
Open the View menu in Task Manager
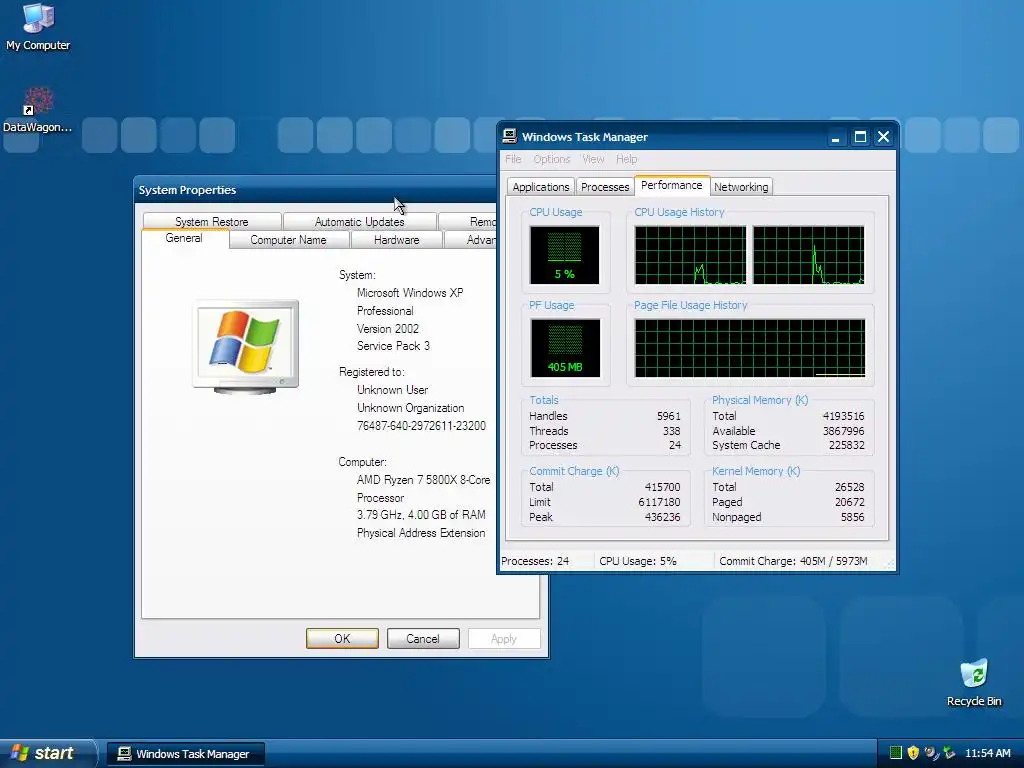(x=593, y=159)
